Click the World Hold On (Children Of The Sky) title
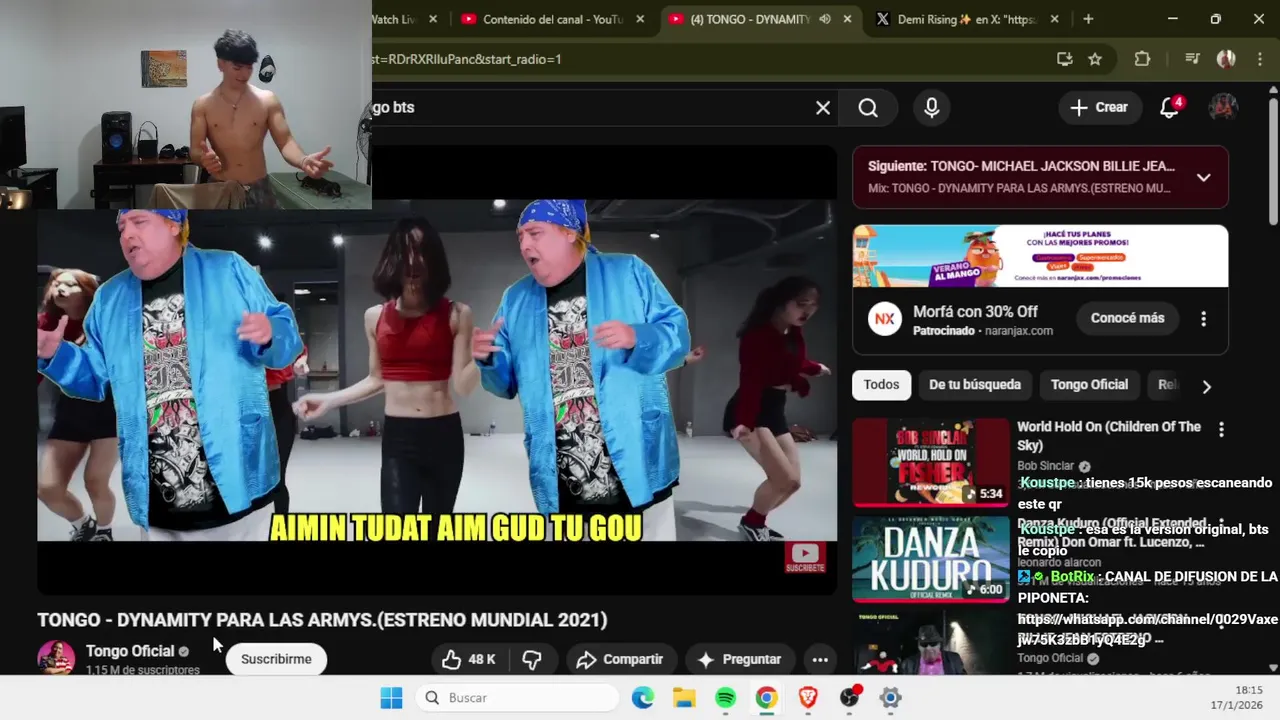This screenshot has height=720, width=1280. click(x=1109, y=436)
